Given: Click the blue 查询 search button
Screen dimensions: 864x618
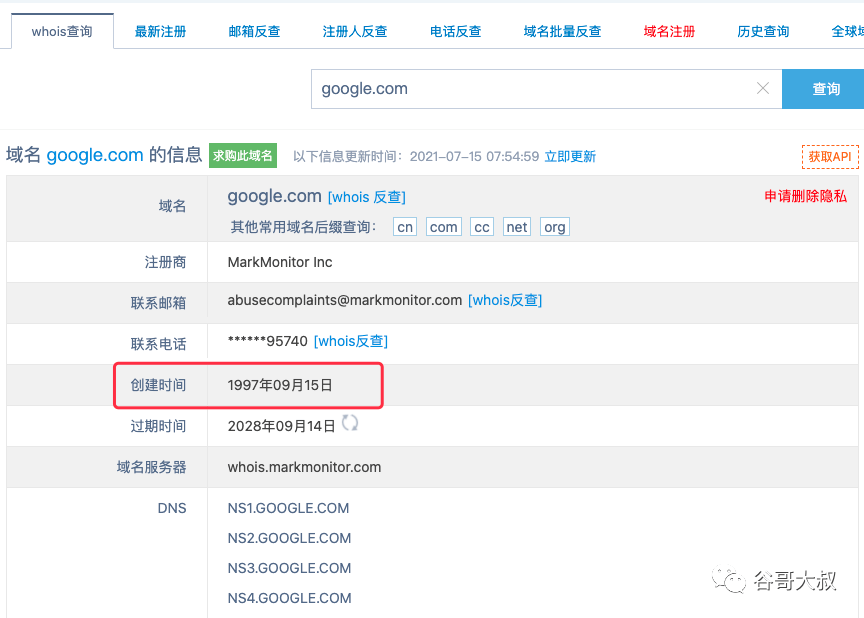Looking at the screenshot, I should pyautogui.click(x=823, y=89).
